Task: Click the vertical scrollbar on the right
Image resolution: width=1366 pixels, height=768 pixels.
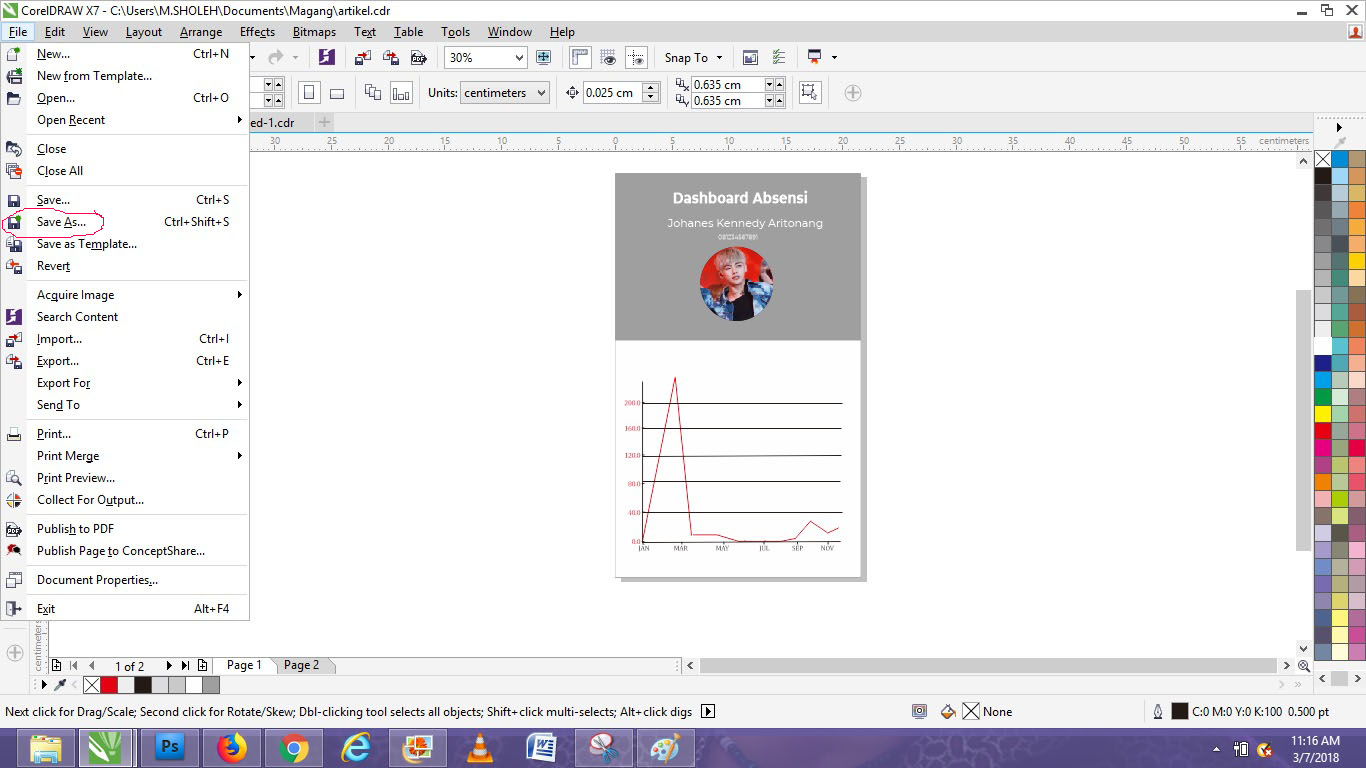Action: [1303, 420]
